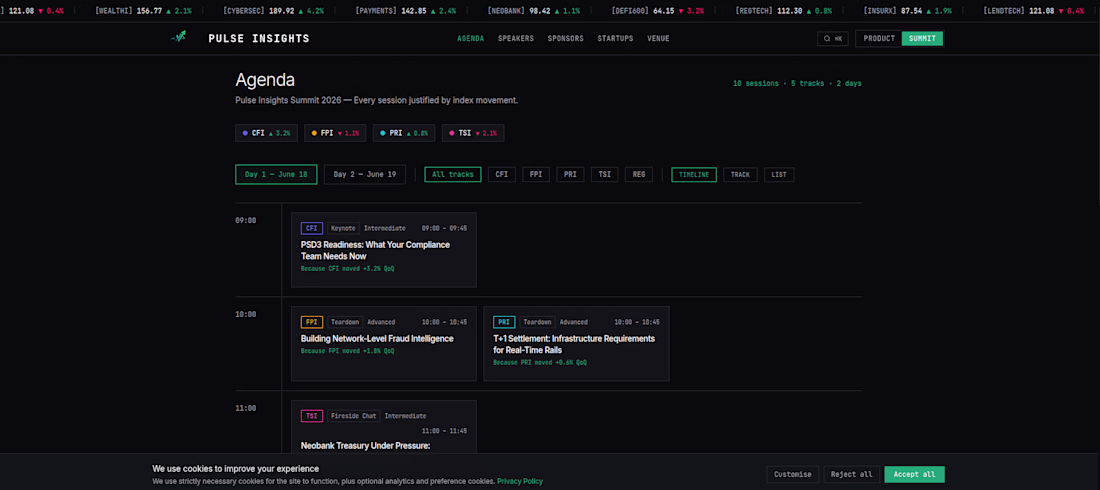Open the Sponsors nav link
This screenshot has width=1100, height=490.
coord(565,39)
